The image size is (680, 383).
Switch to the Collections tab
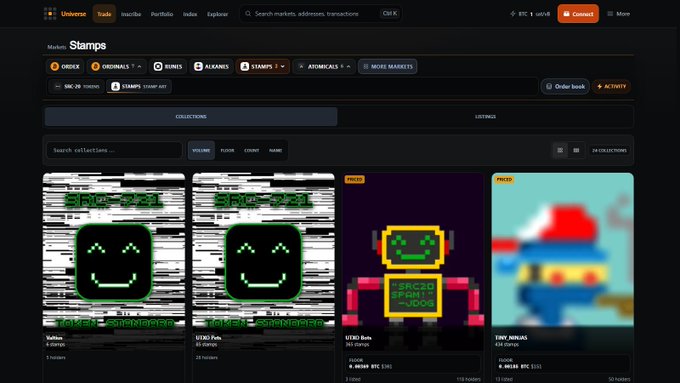coord(191,117)
